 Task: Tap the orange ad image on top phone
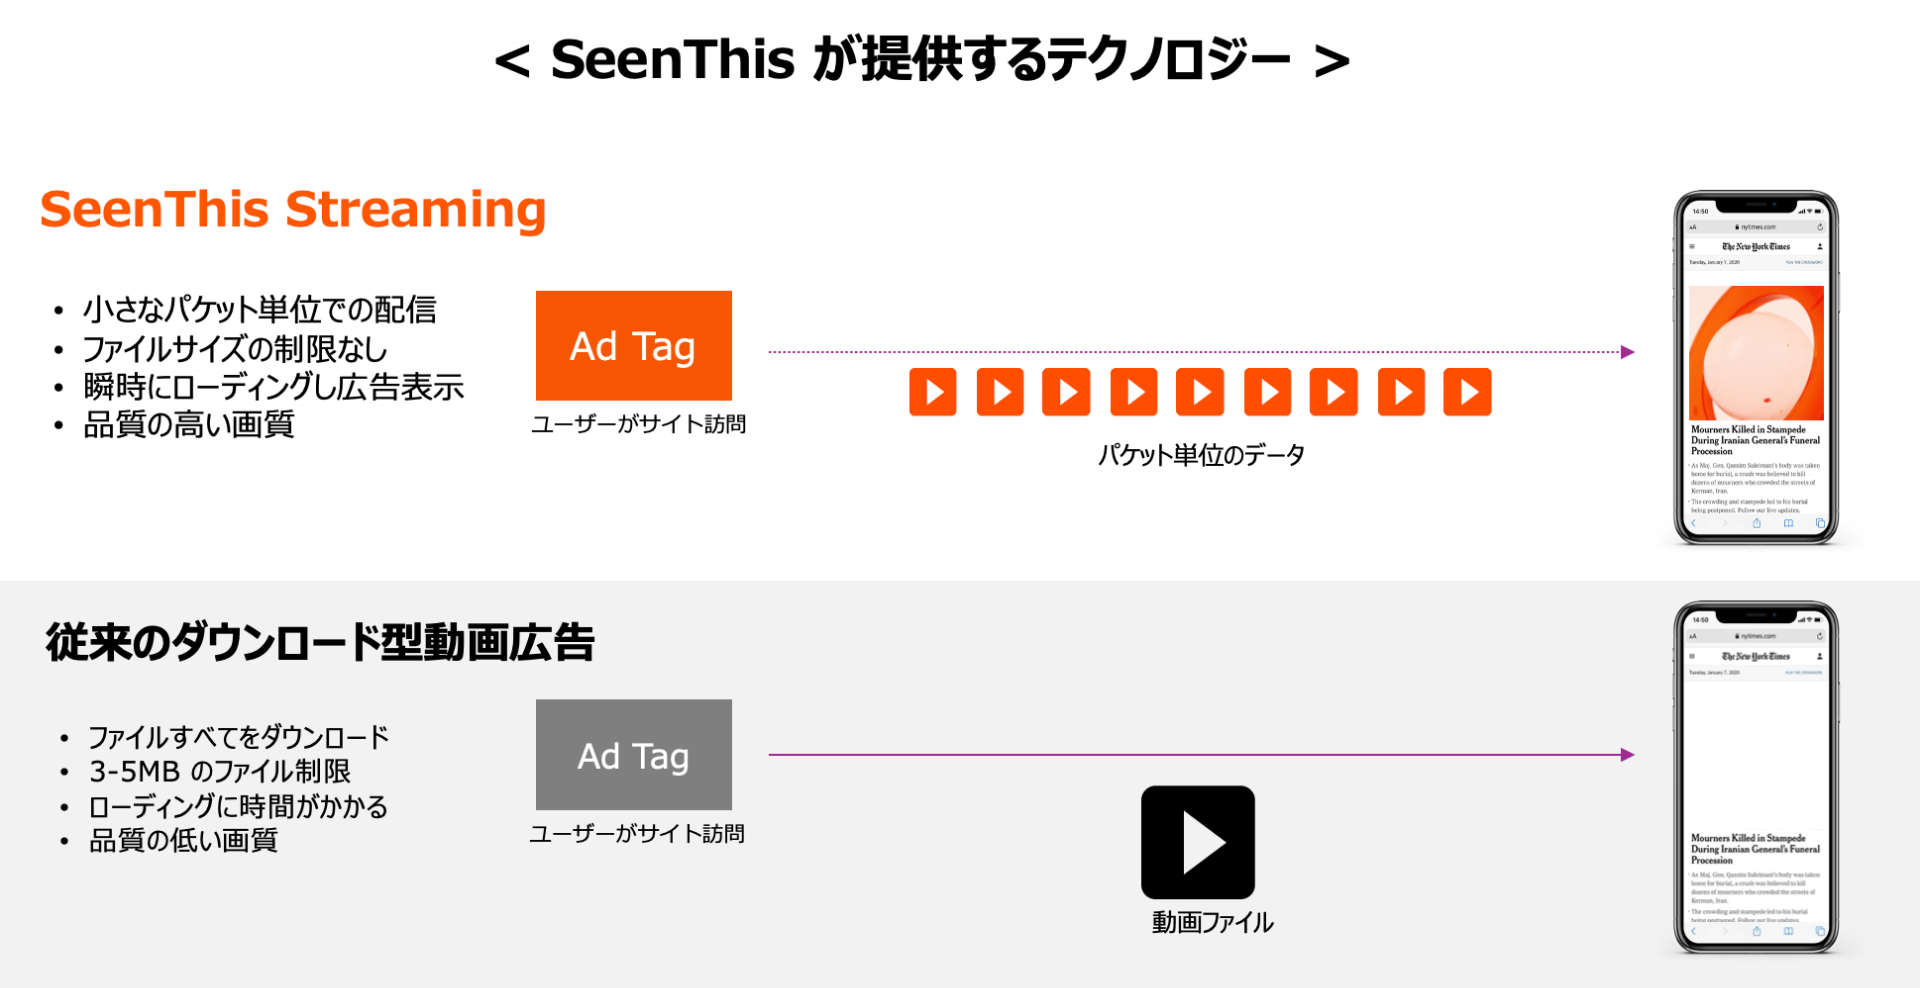(x=1756, y=352)
